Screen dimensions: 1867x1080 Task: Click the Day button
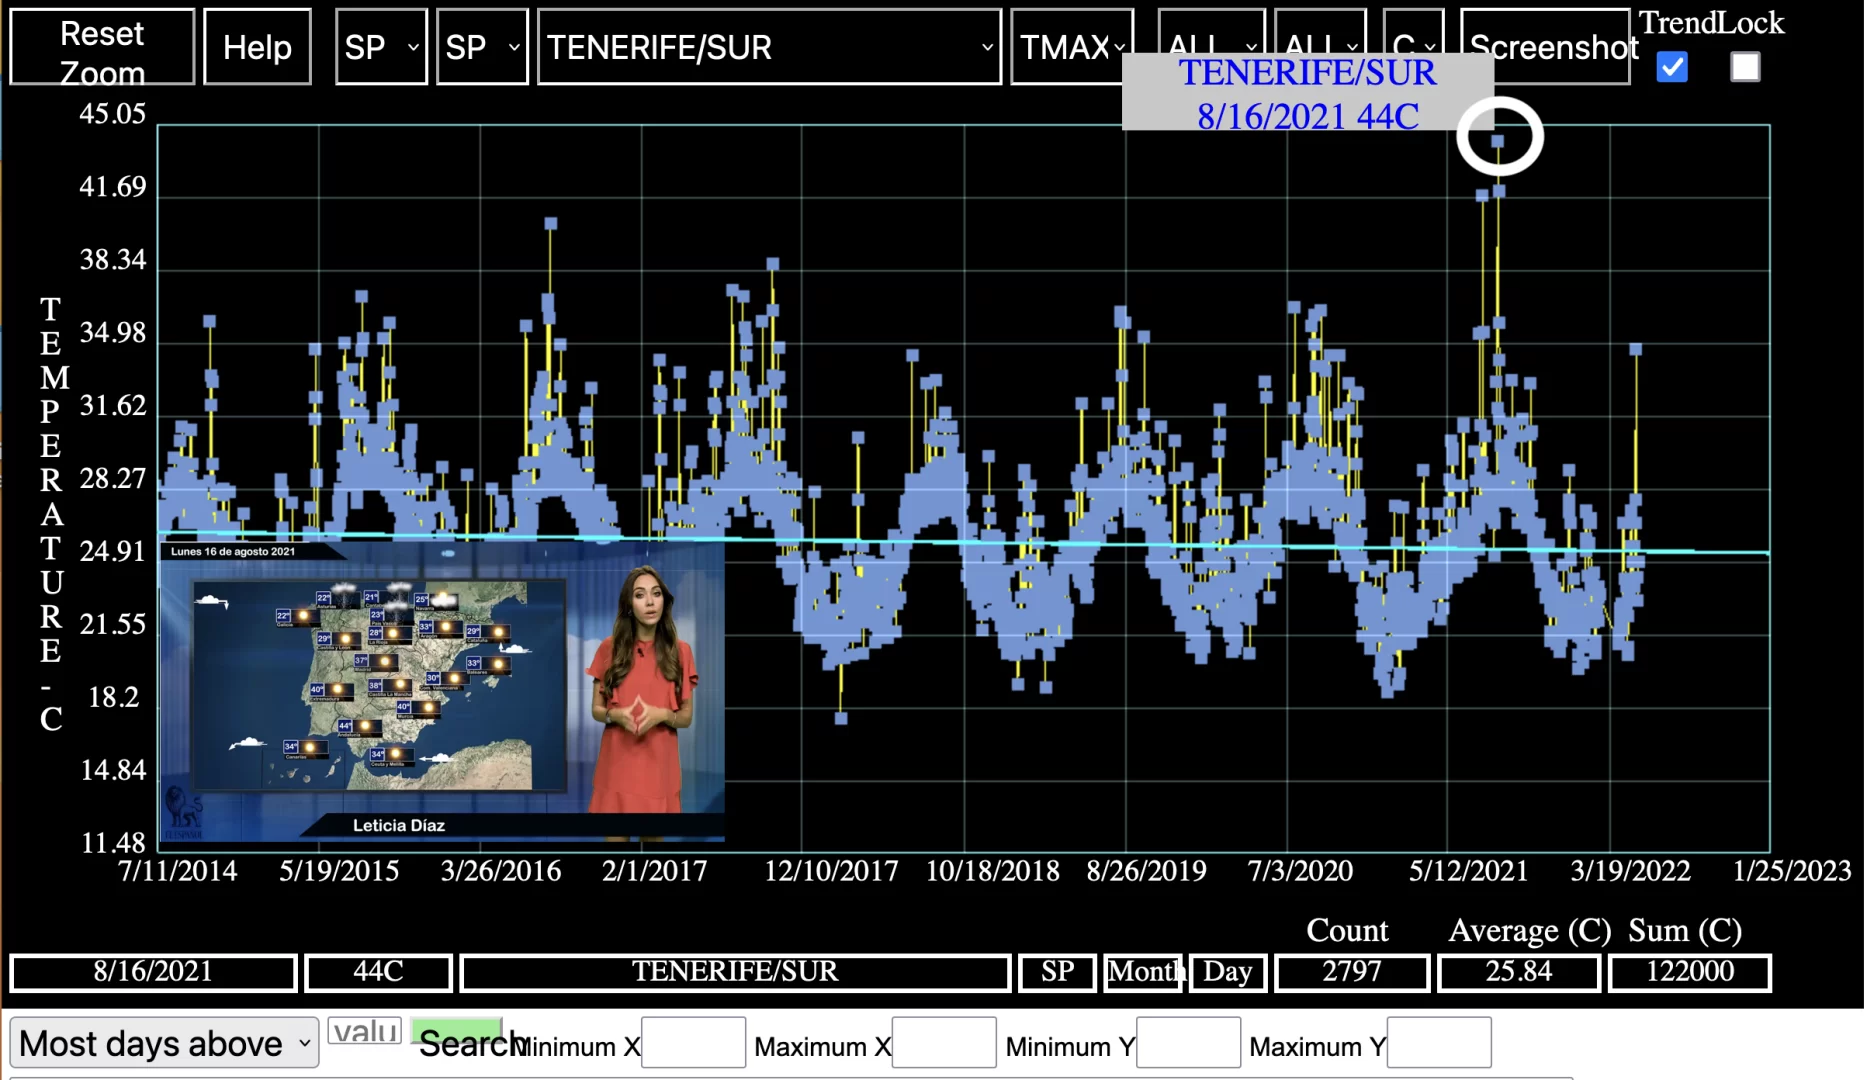(x=1228, y=972)
